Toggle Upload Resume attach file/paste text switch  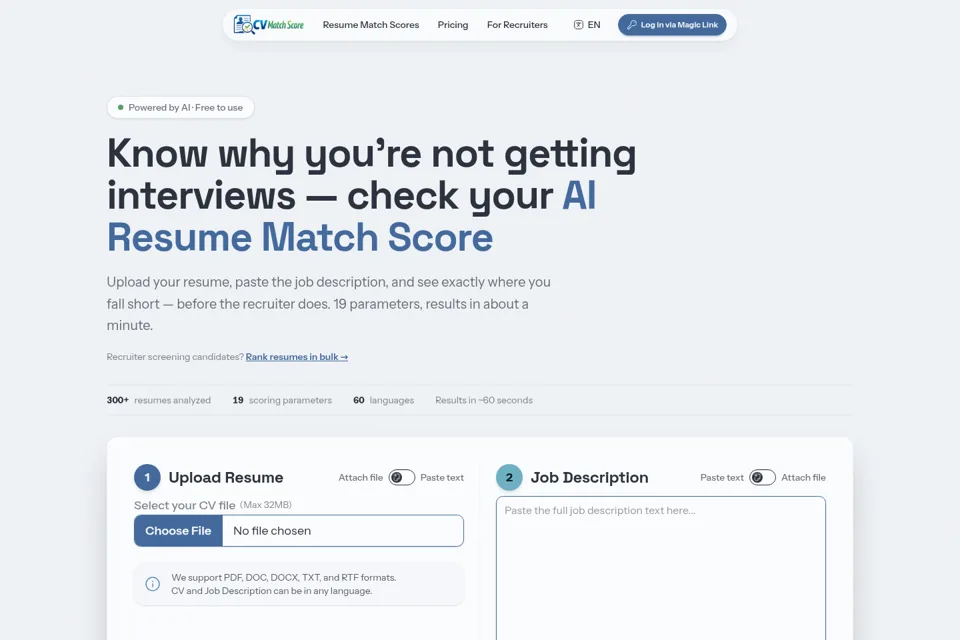402,477
